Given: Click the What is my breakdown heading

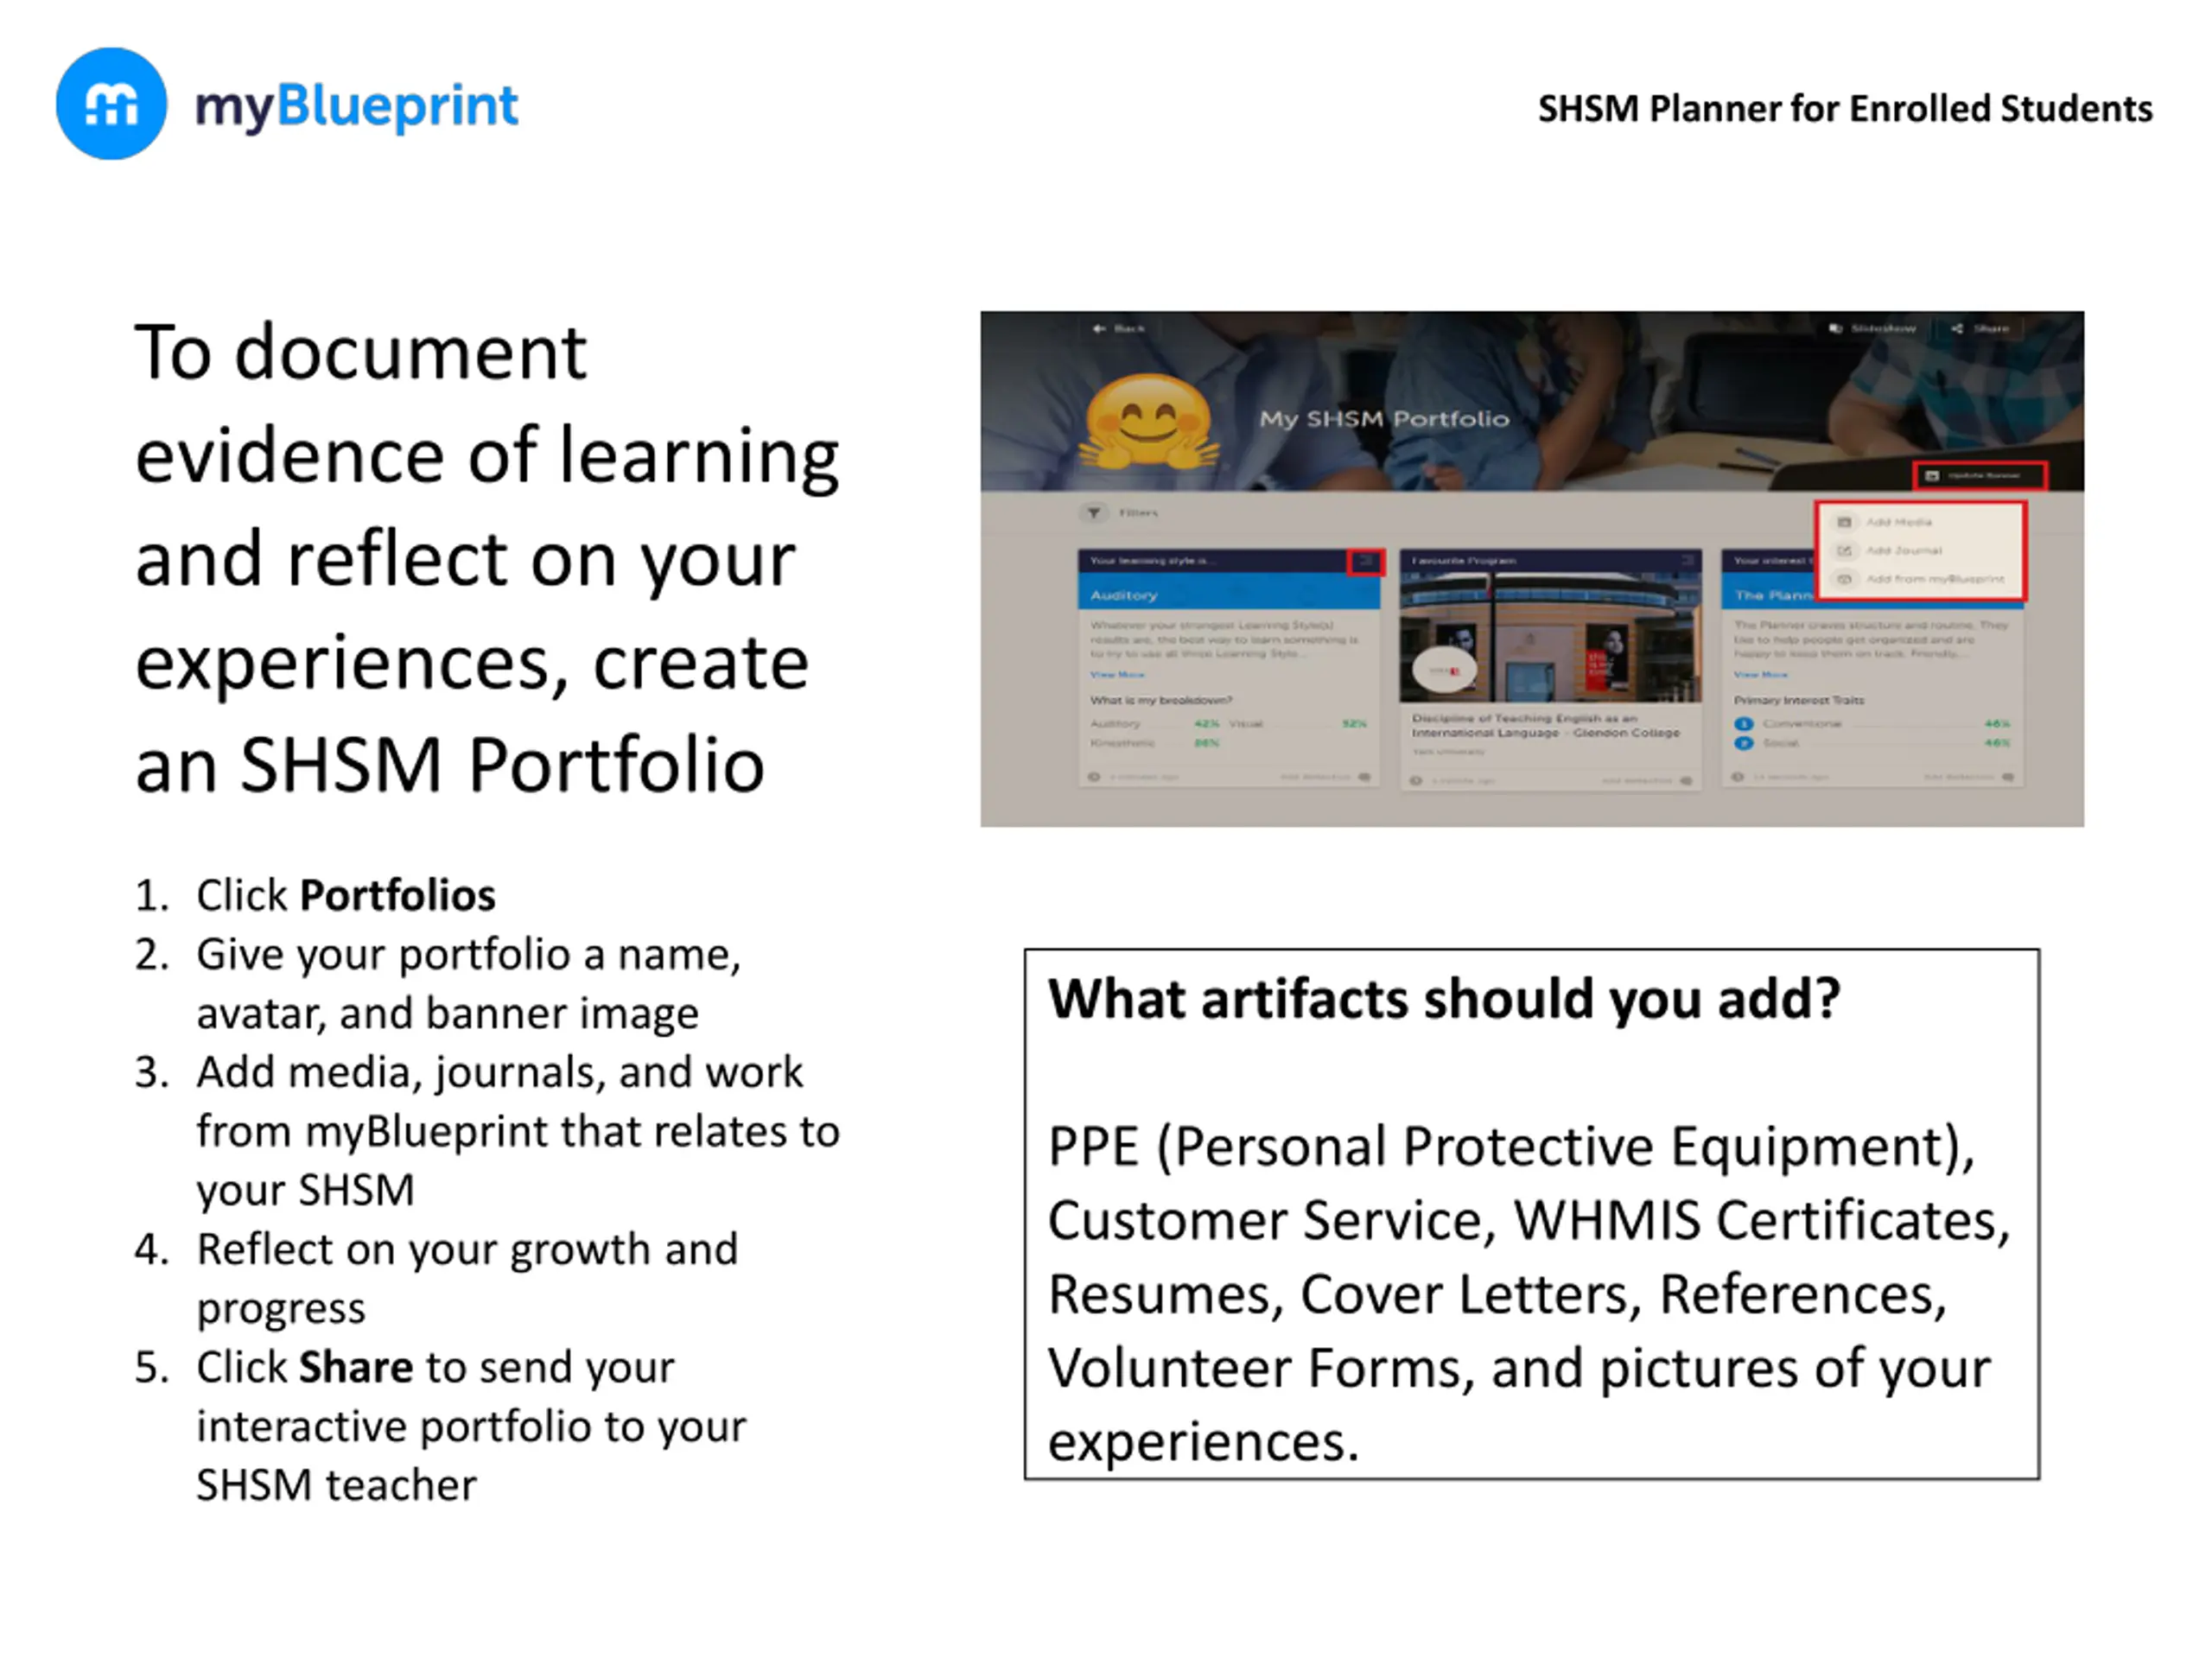Looking at the screenshot, I should (x=1161, y=700).
